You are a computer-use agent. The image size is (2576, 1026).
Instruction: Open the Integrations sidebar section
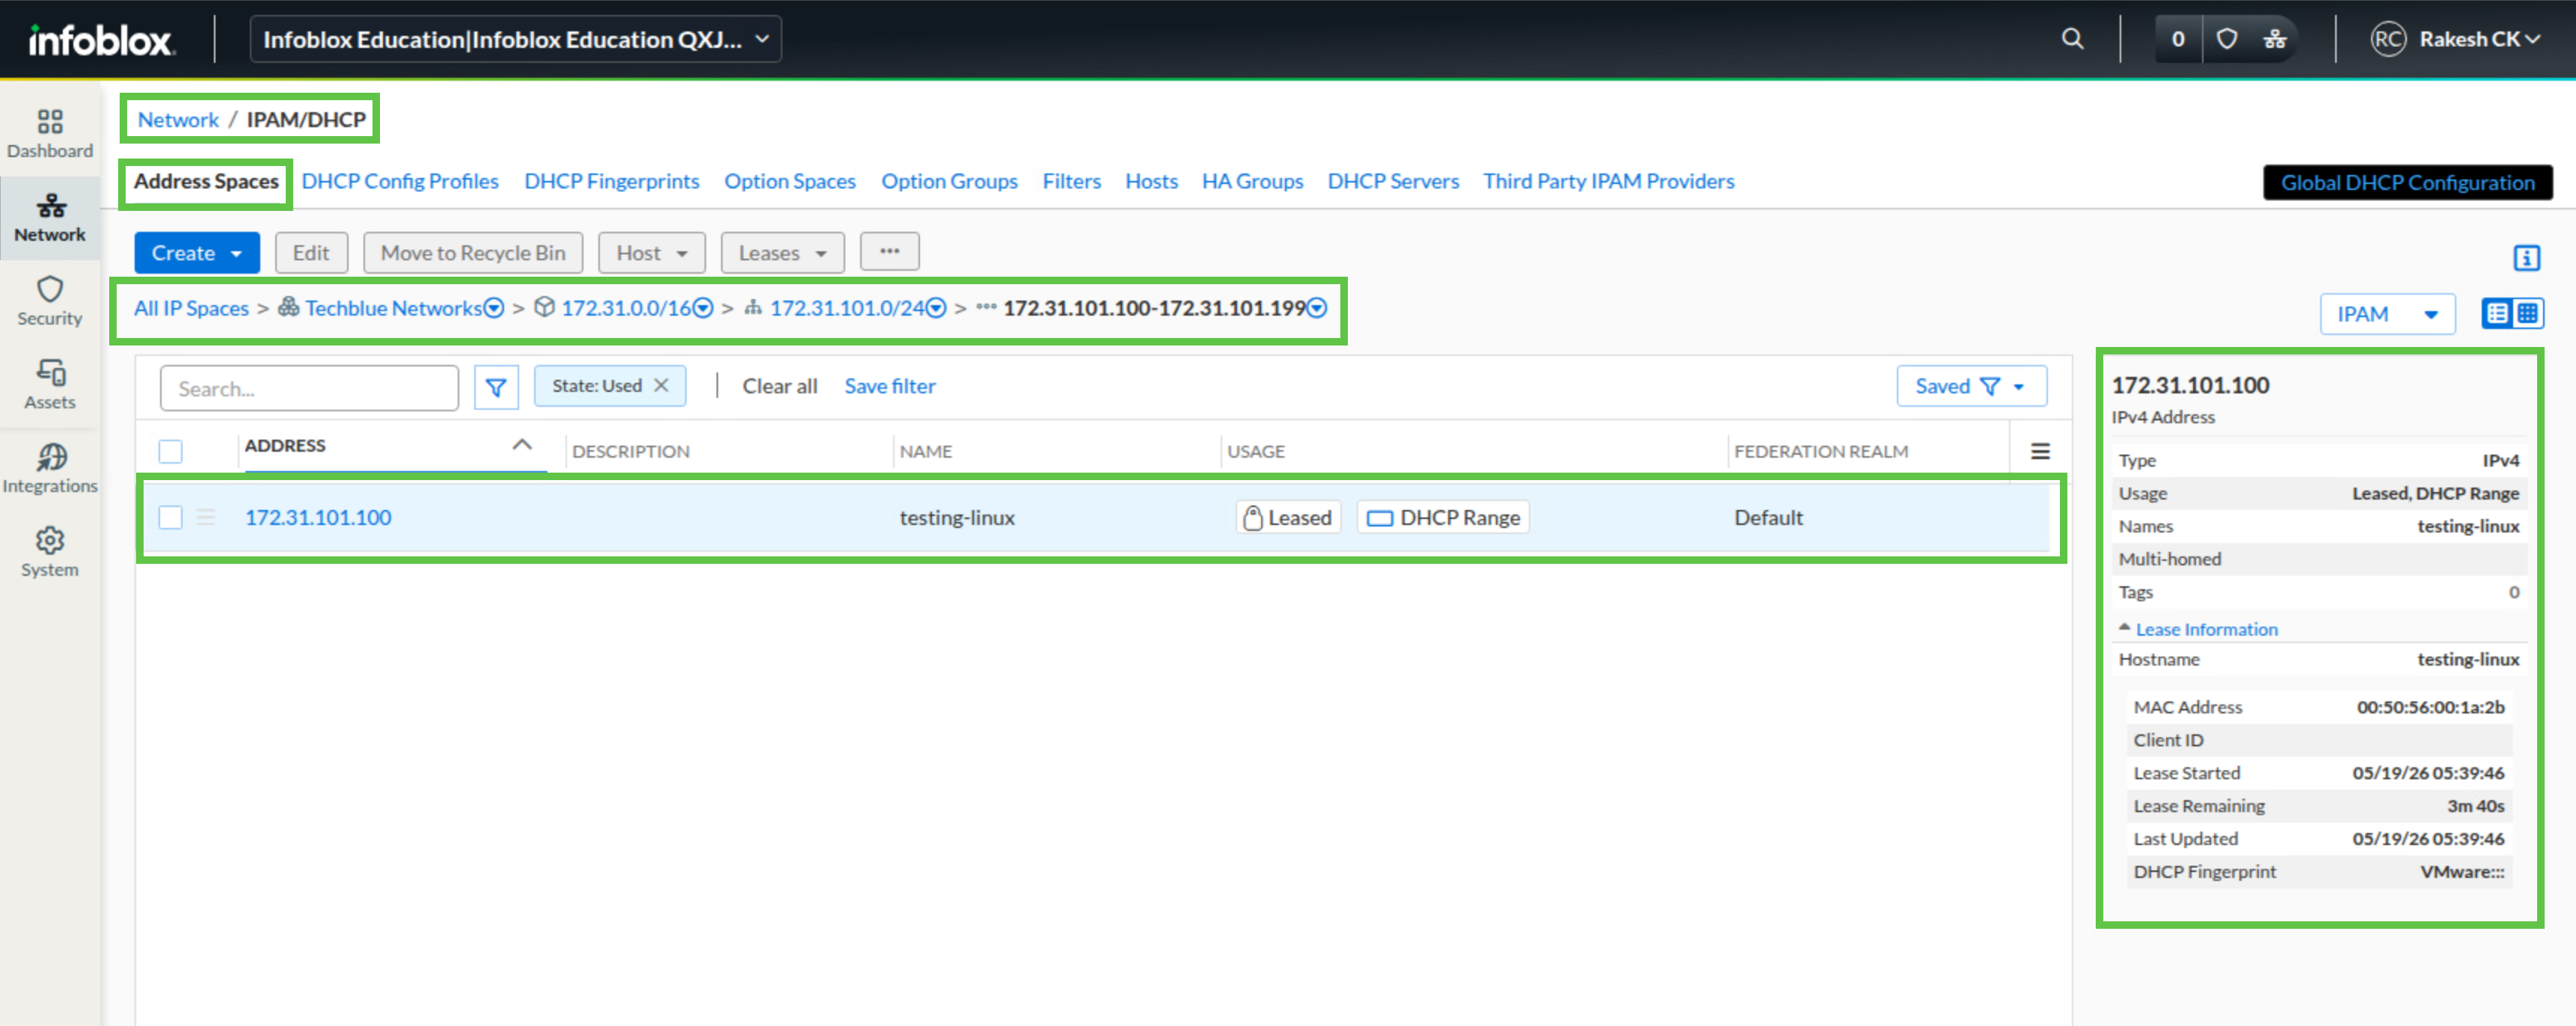49,470
